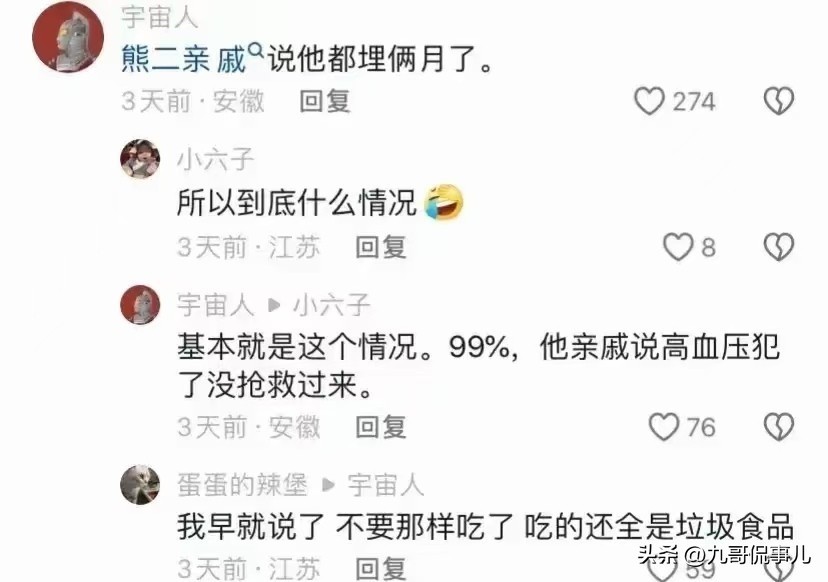Dislike 小六子's comment with broken heart icon
This screenshot has width=828, height=582.
(779, 247)
